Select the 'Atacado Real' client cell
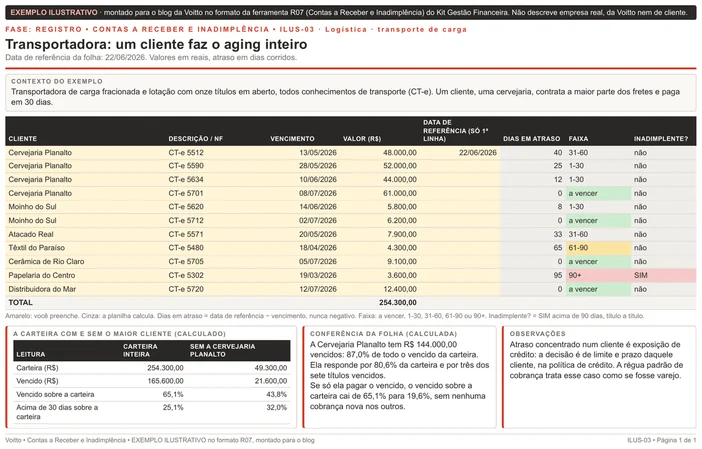Viewport: 702px width, 449px height. point(31,234)
